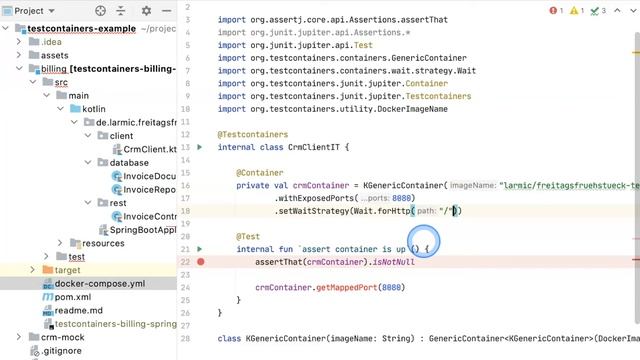Click the Collapse All icon in Project panel
Screen dimensions: 640x360
[x=121, y=11]
